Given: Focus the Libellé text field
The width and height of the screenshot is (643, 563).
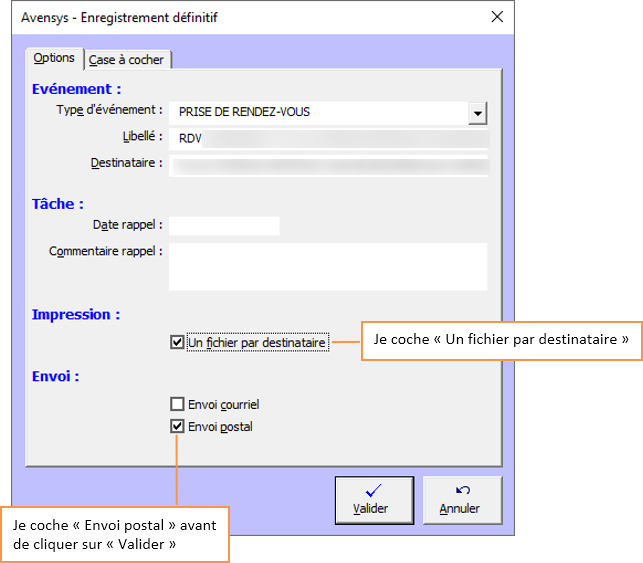Looking at the screenshot, I should tap(327, 138).
